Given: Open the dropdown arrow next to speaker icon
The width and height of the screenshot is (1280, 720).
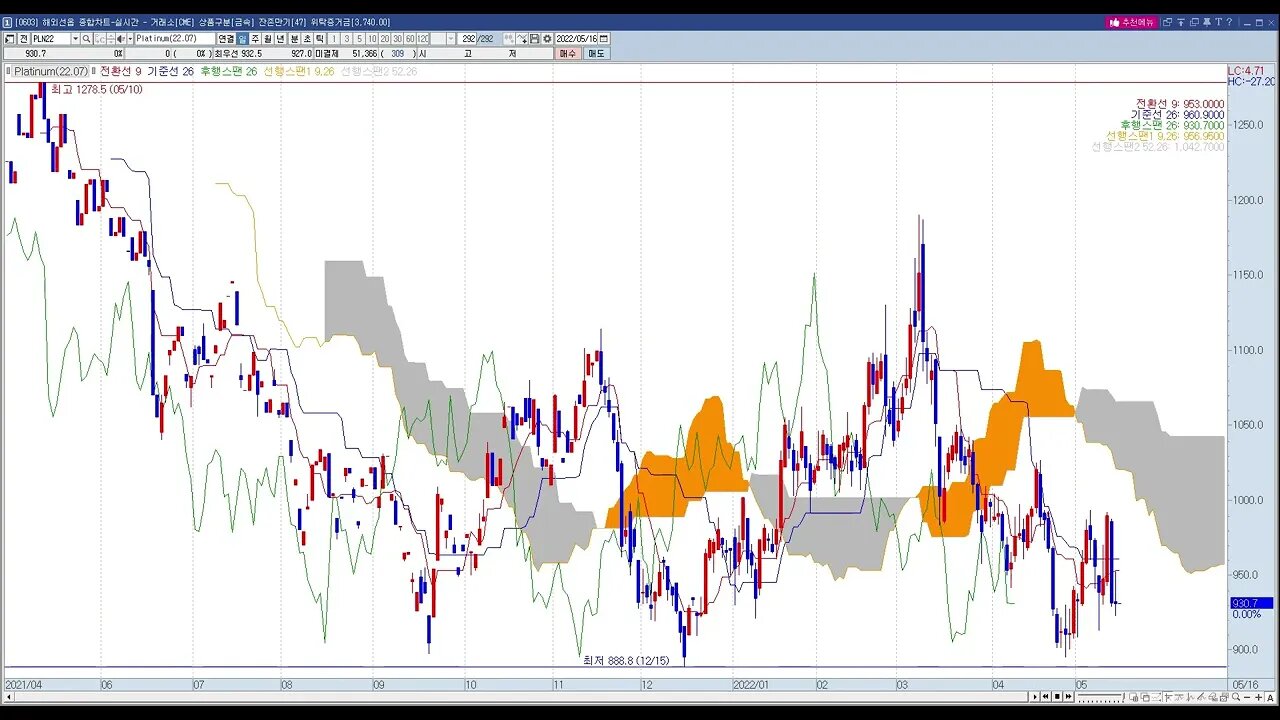Looking at the screenshot, I should [130, 38].
